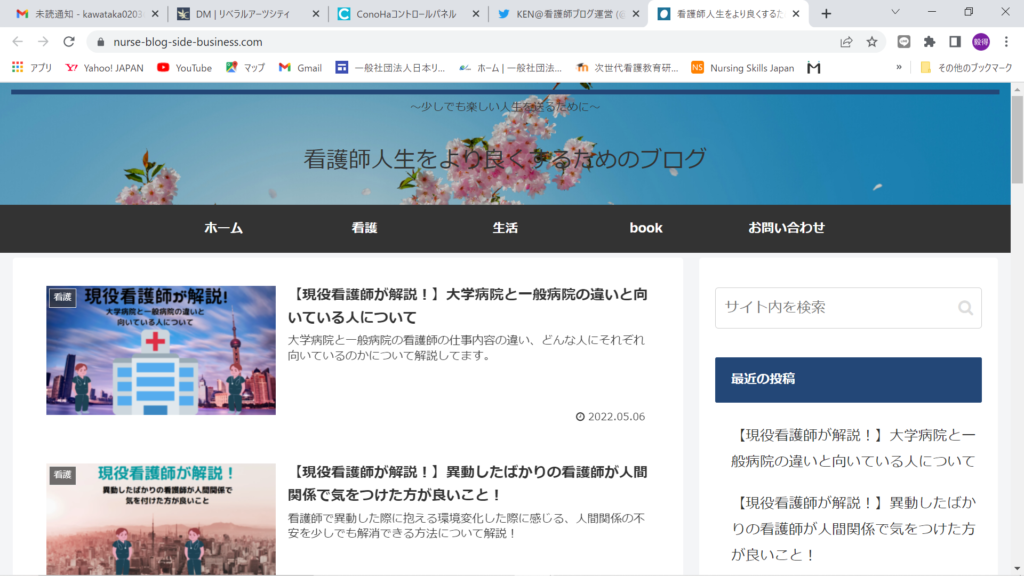
Task: Close the ConoHaコントロールパネル tab
Action: coord(475,14)
